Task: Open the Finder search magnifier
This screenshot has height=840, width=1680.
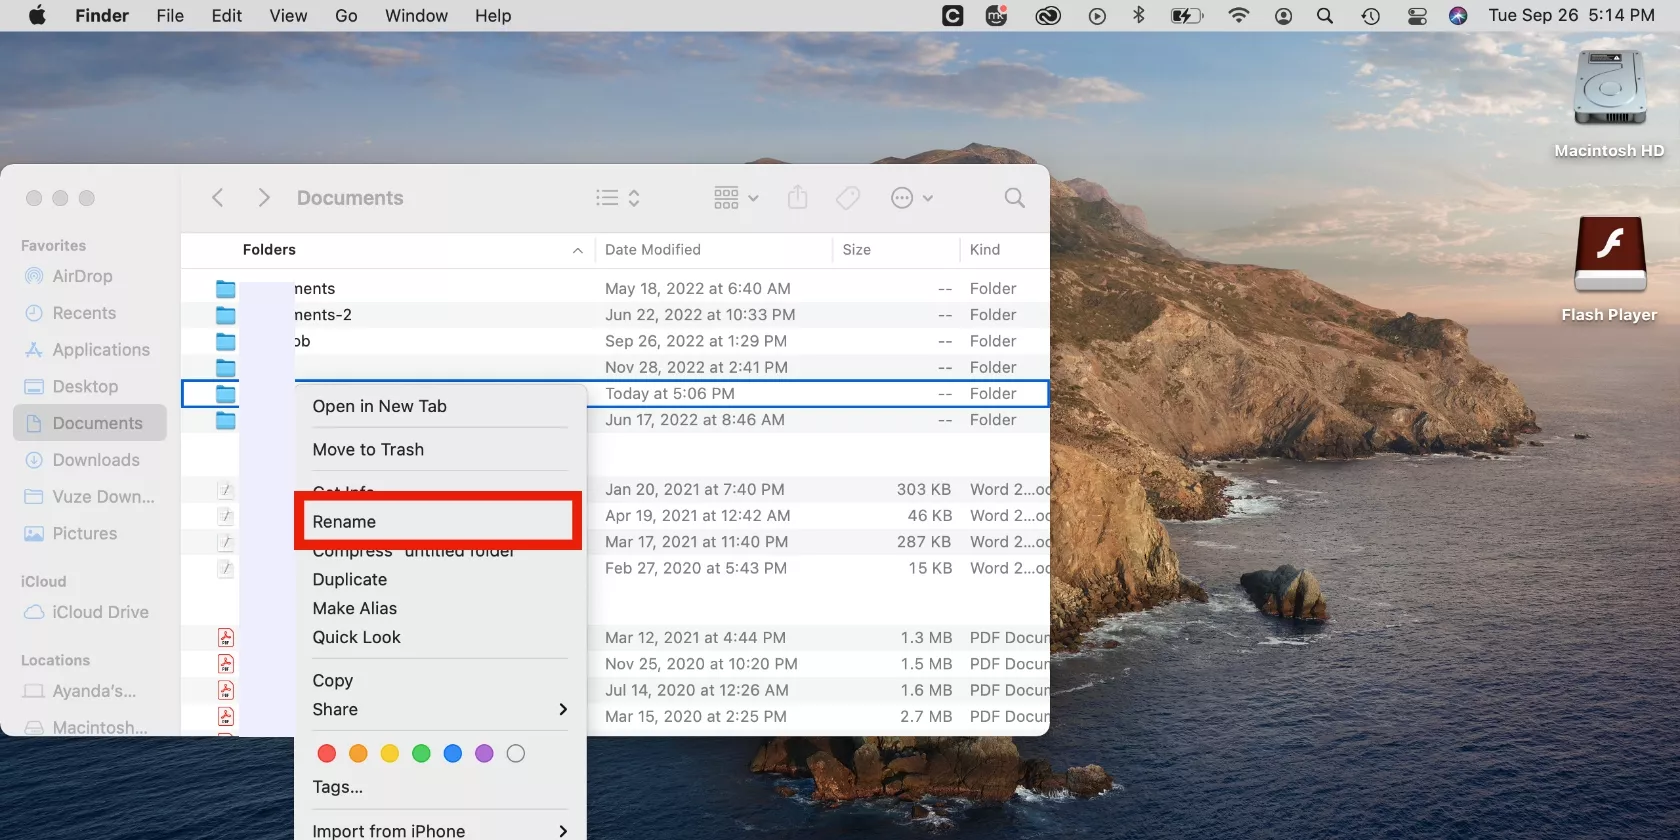Action: click(1014, 198)
